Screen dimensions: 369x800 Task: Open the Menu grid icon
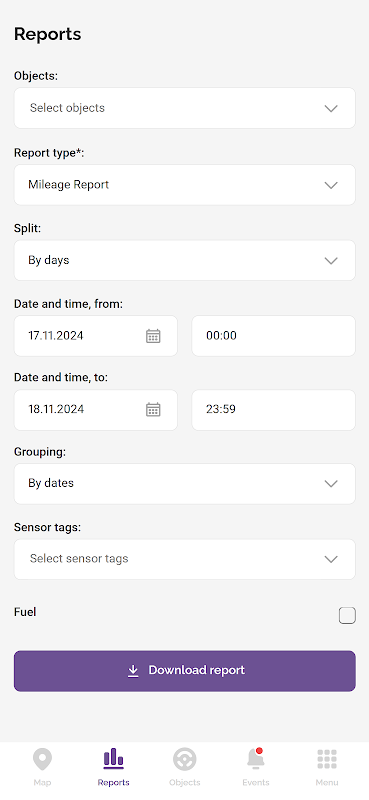(x=327, y=759)
